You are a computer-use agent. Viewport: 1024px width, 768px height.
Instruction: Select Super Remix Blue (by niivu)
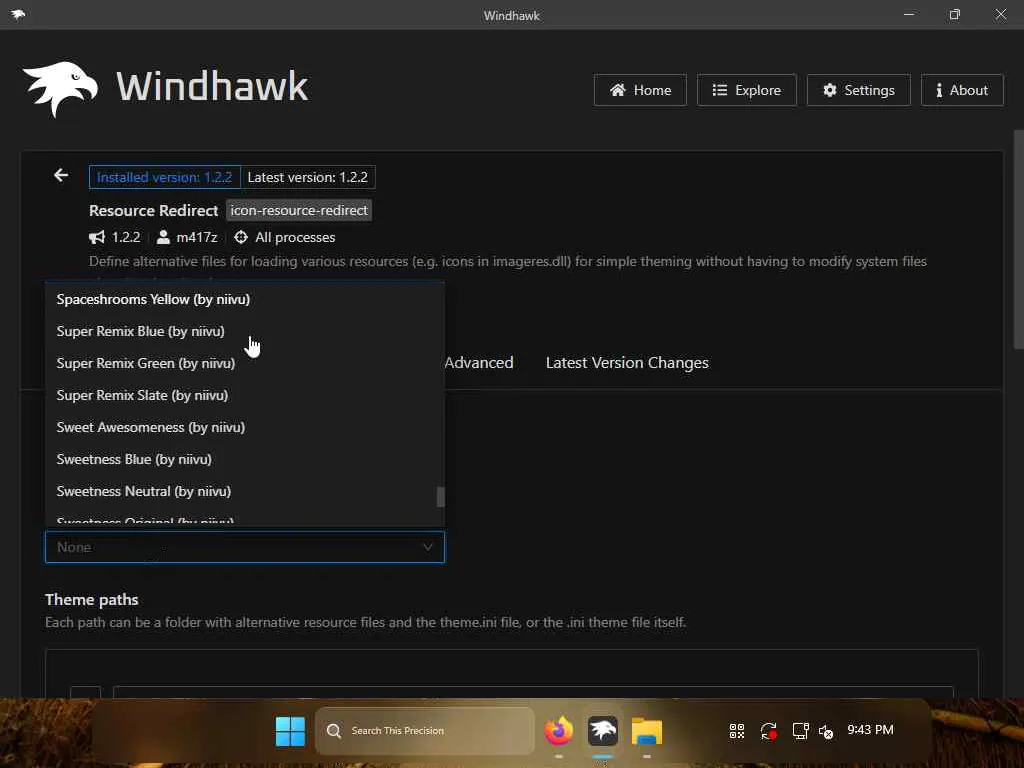(245, 331)
